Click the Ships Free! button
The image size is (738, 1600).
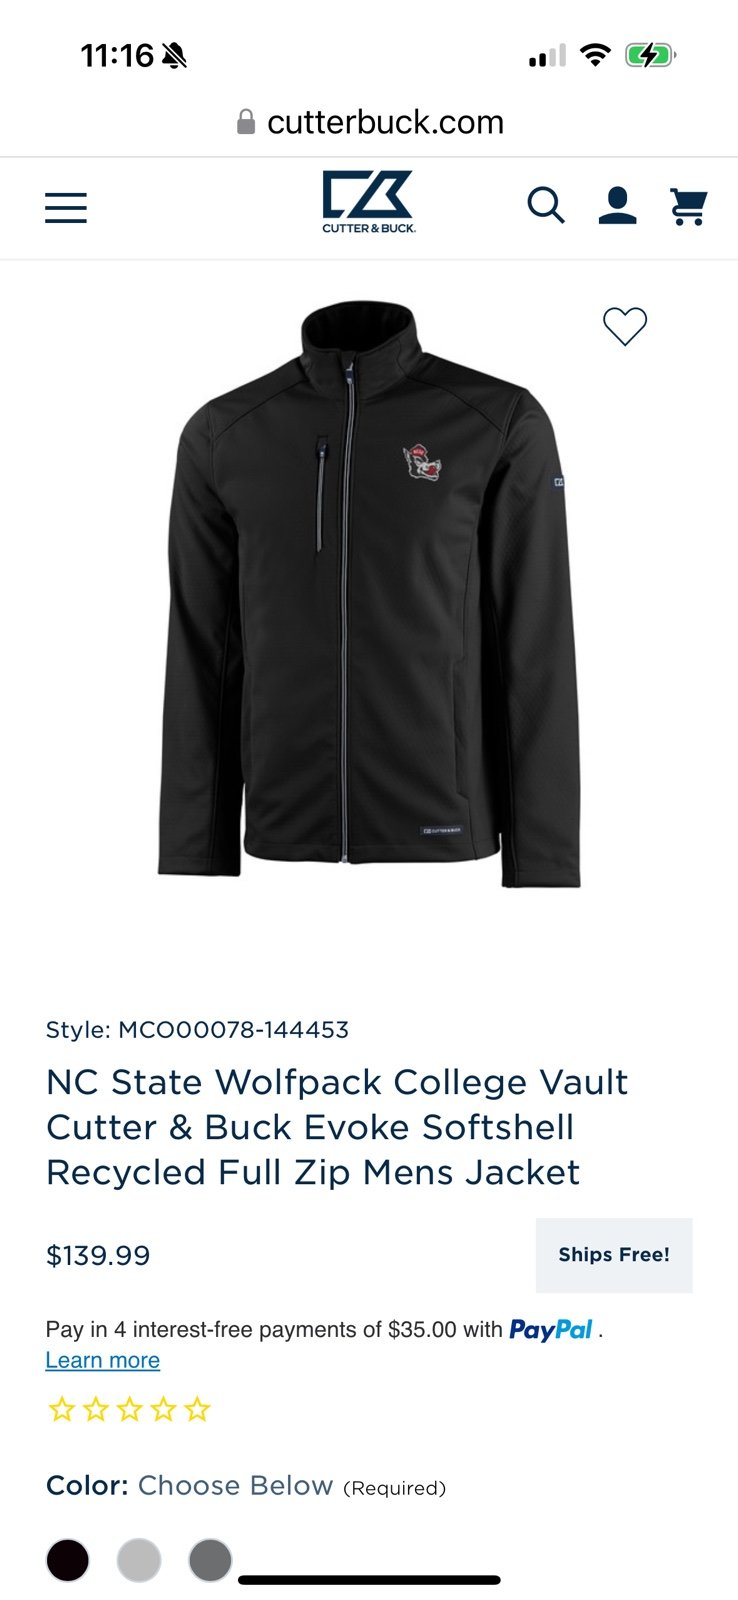click(614, 1255)
